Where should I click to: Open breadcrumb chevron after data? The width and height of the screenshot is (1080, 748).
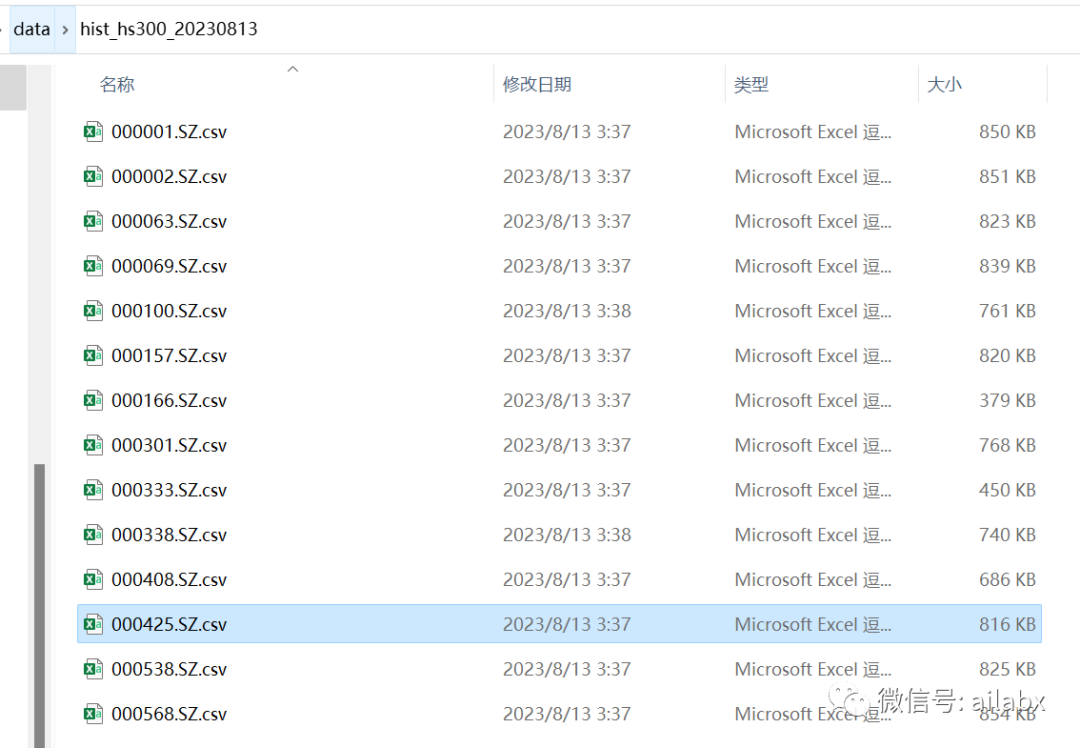[65, 30]
